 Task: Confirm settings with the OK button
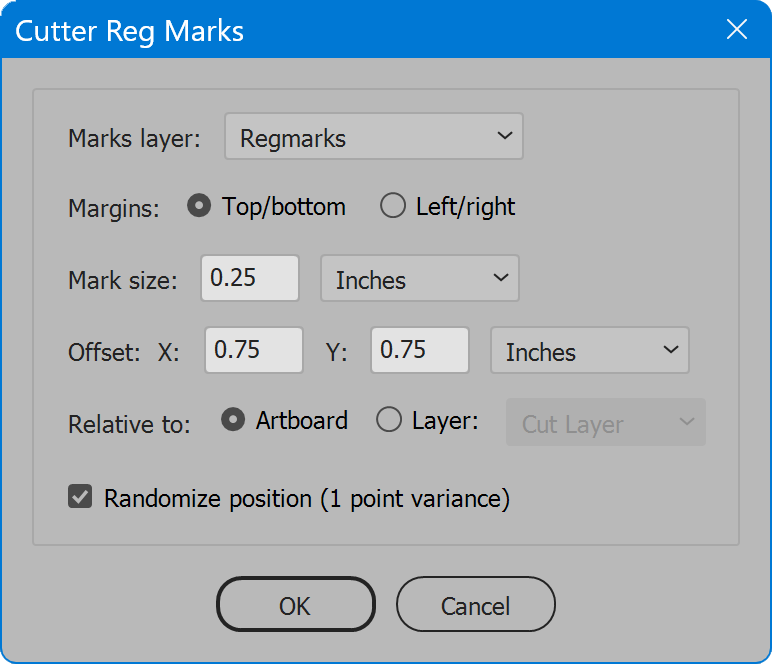click(x=295, y=605)
